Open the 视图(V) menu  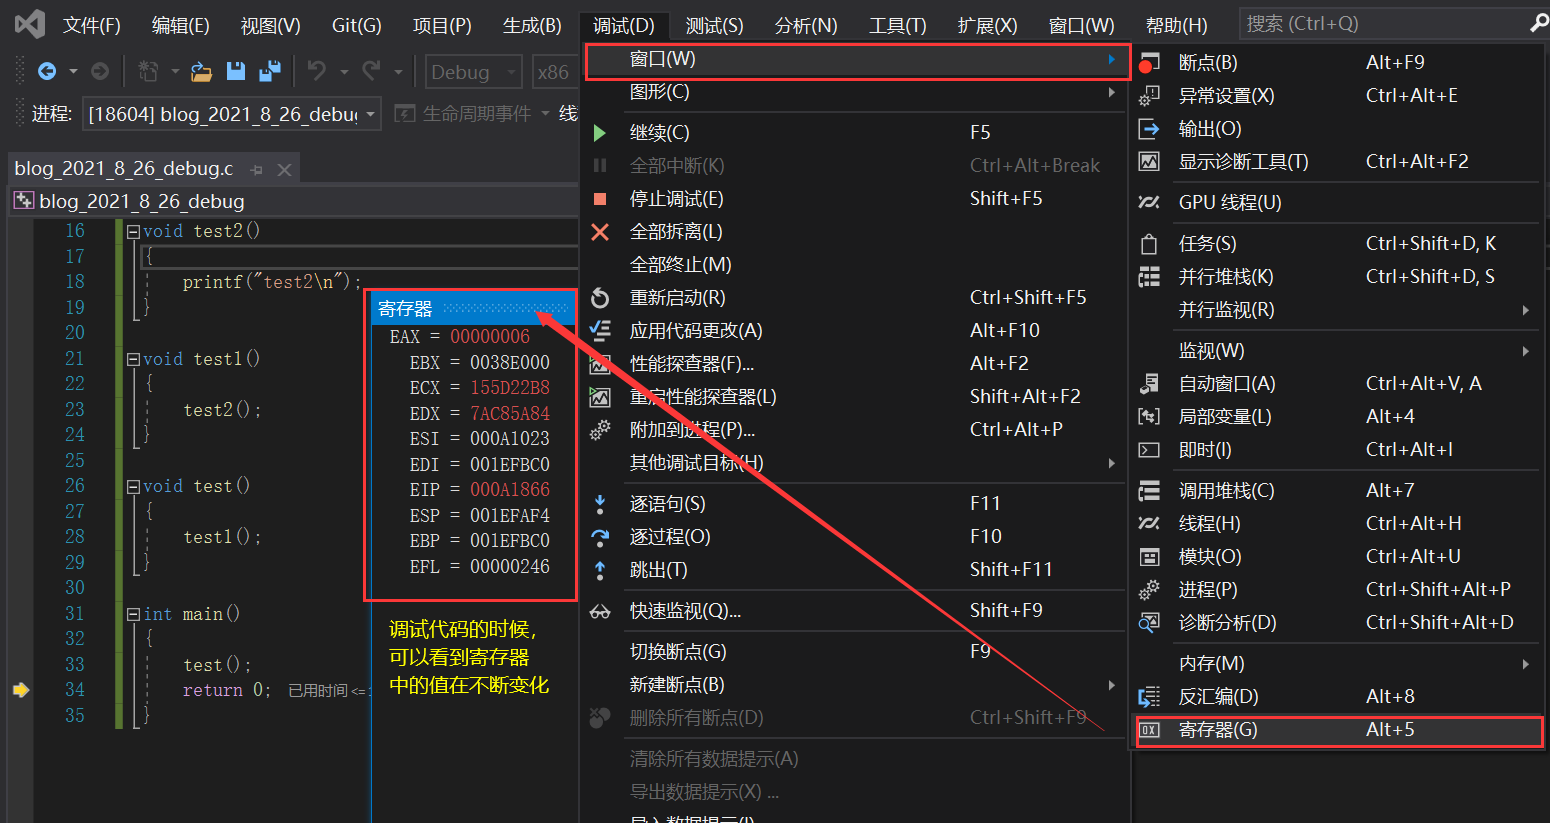coord(271,25)
